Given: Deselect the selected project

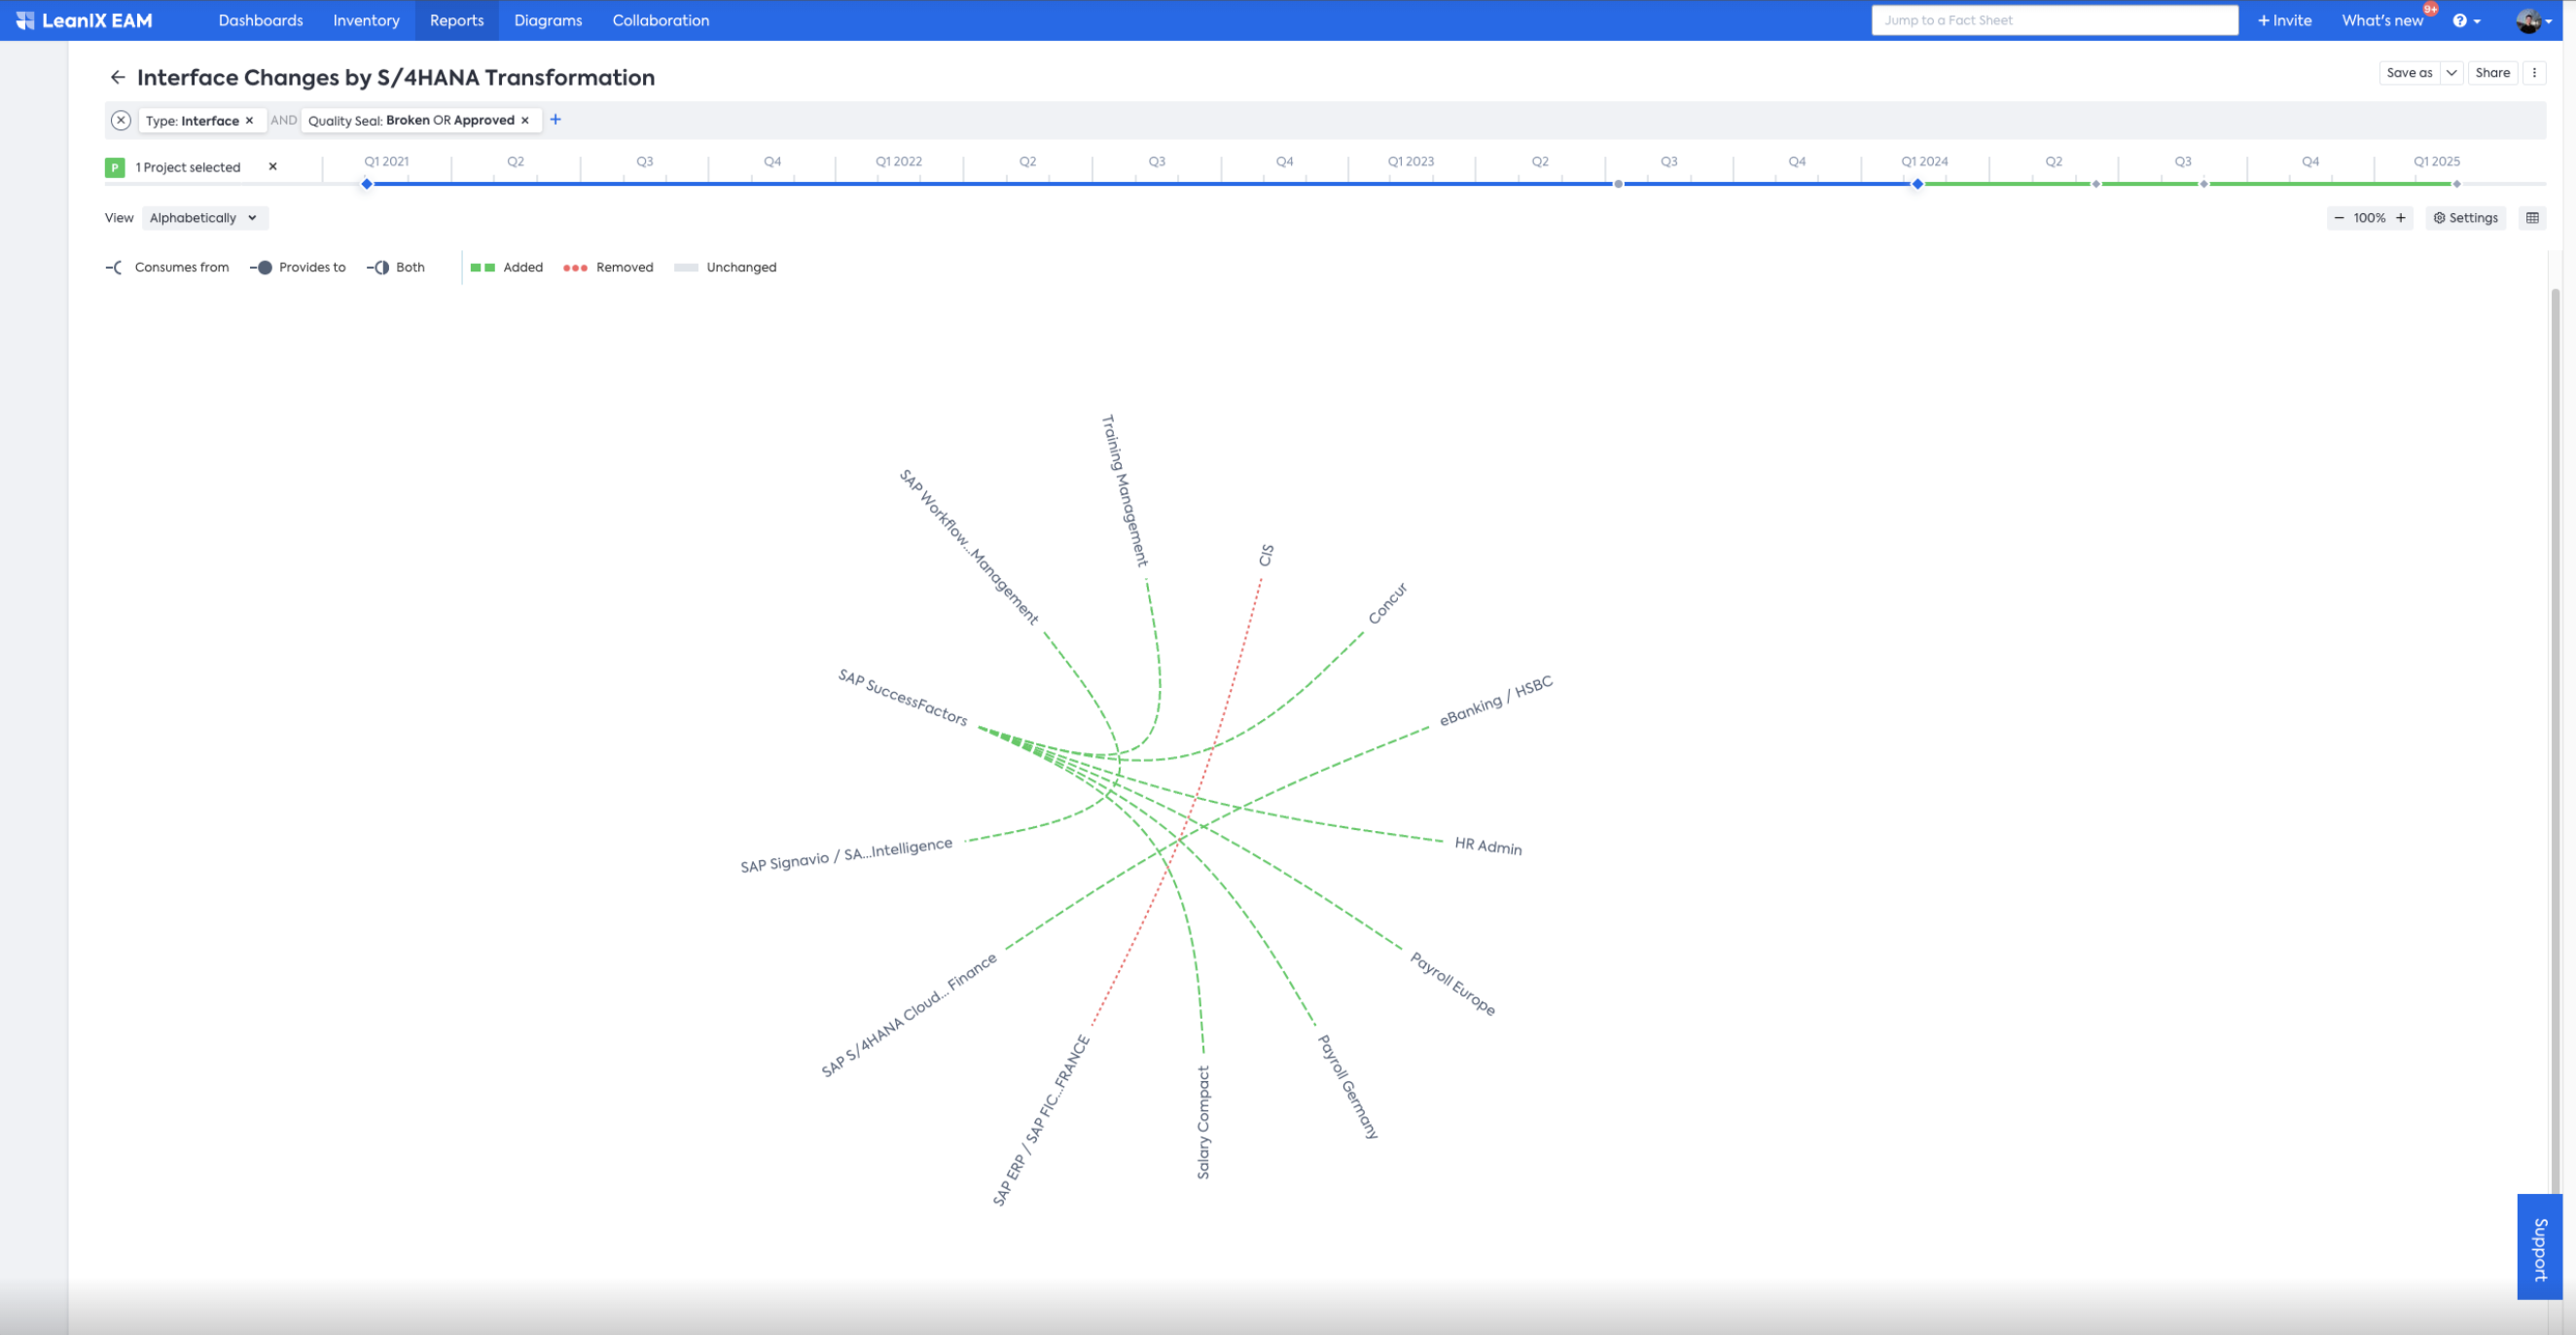Looking at the screenshot, I should tap(273, 167).
